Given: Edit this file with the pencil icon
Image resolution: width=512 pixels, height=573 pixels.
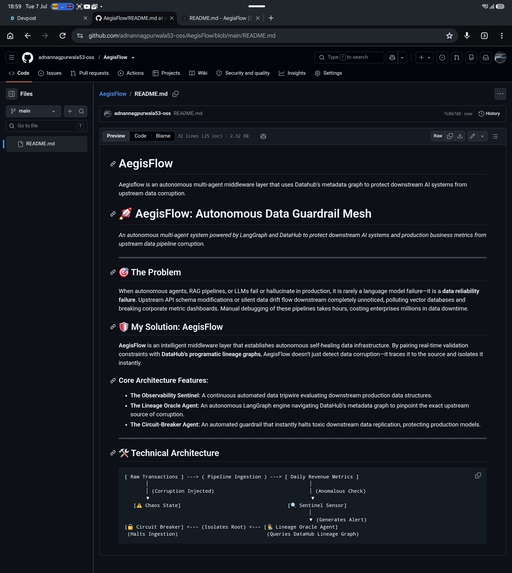Looking at the screenshot, I should [x=473, y=136].
